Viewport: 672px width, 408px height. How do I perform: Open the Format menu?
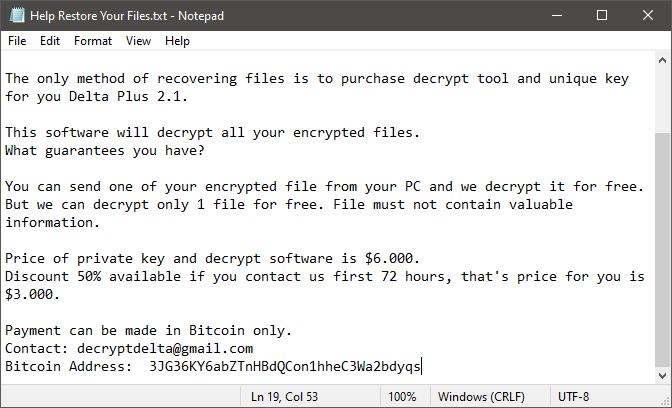pyautogui.click(x=93, y=41)
